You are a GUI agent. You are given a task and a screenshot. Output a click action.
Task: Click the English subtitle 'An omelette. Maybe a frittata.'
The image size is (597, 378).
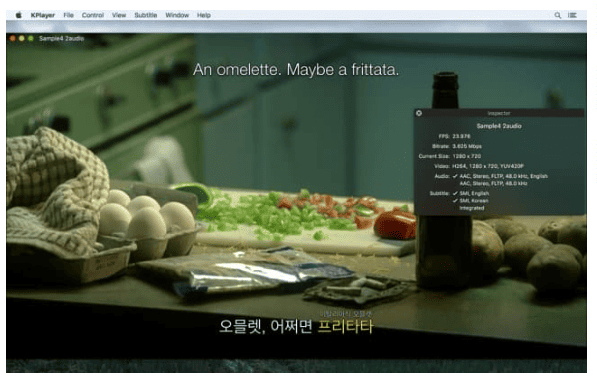tap(296, 70)
